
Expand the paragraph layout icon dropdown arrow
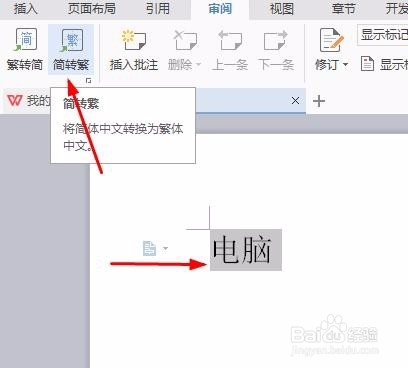pyautogui.click(x=165, y=248)
